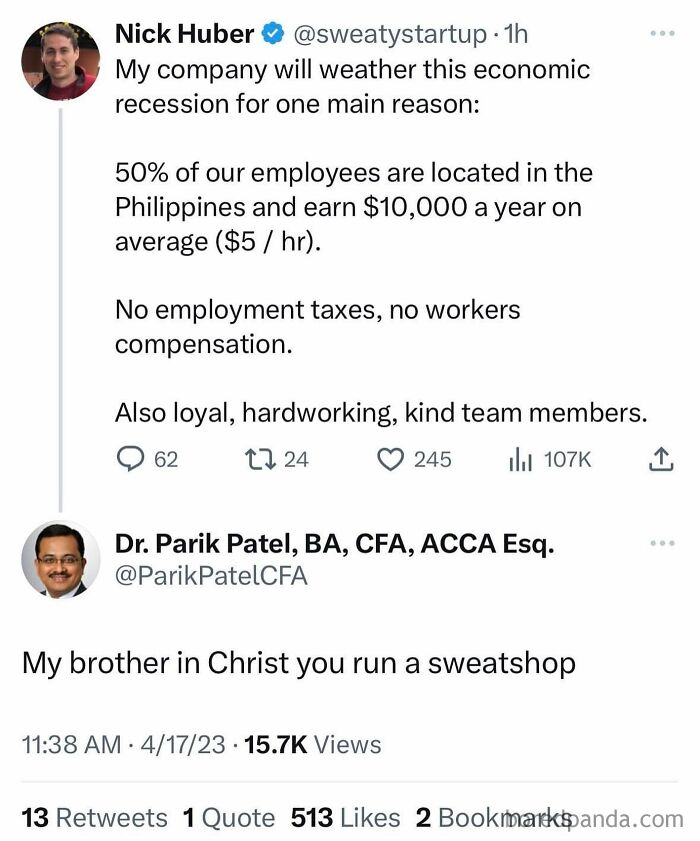This screenshot has height=841, width=700.
Task: Click the 13 Retweets count
Action: coord(94,818)
